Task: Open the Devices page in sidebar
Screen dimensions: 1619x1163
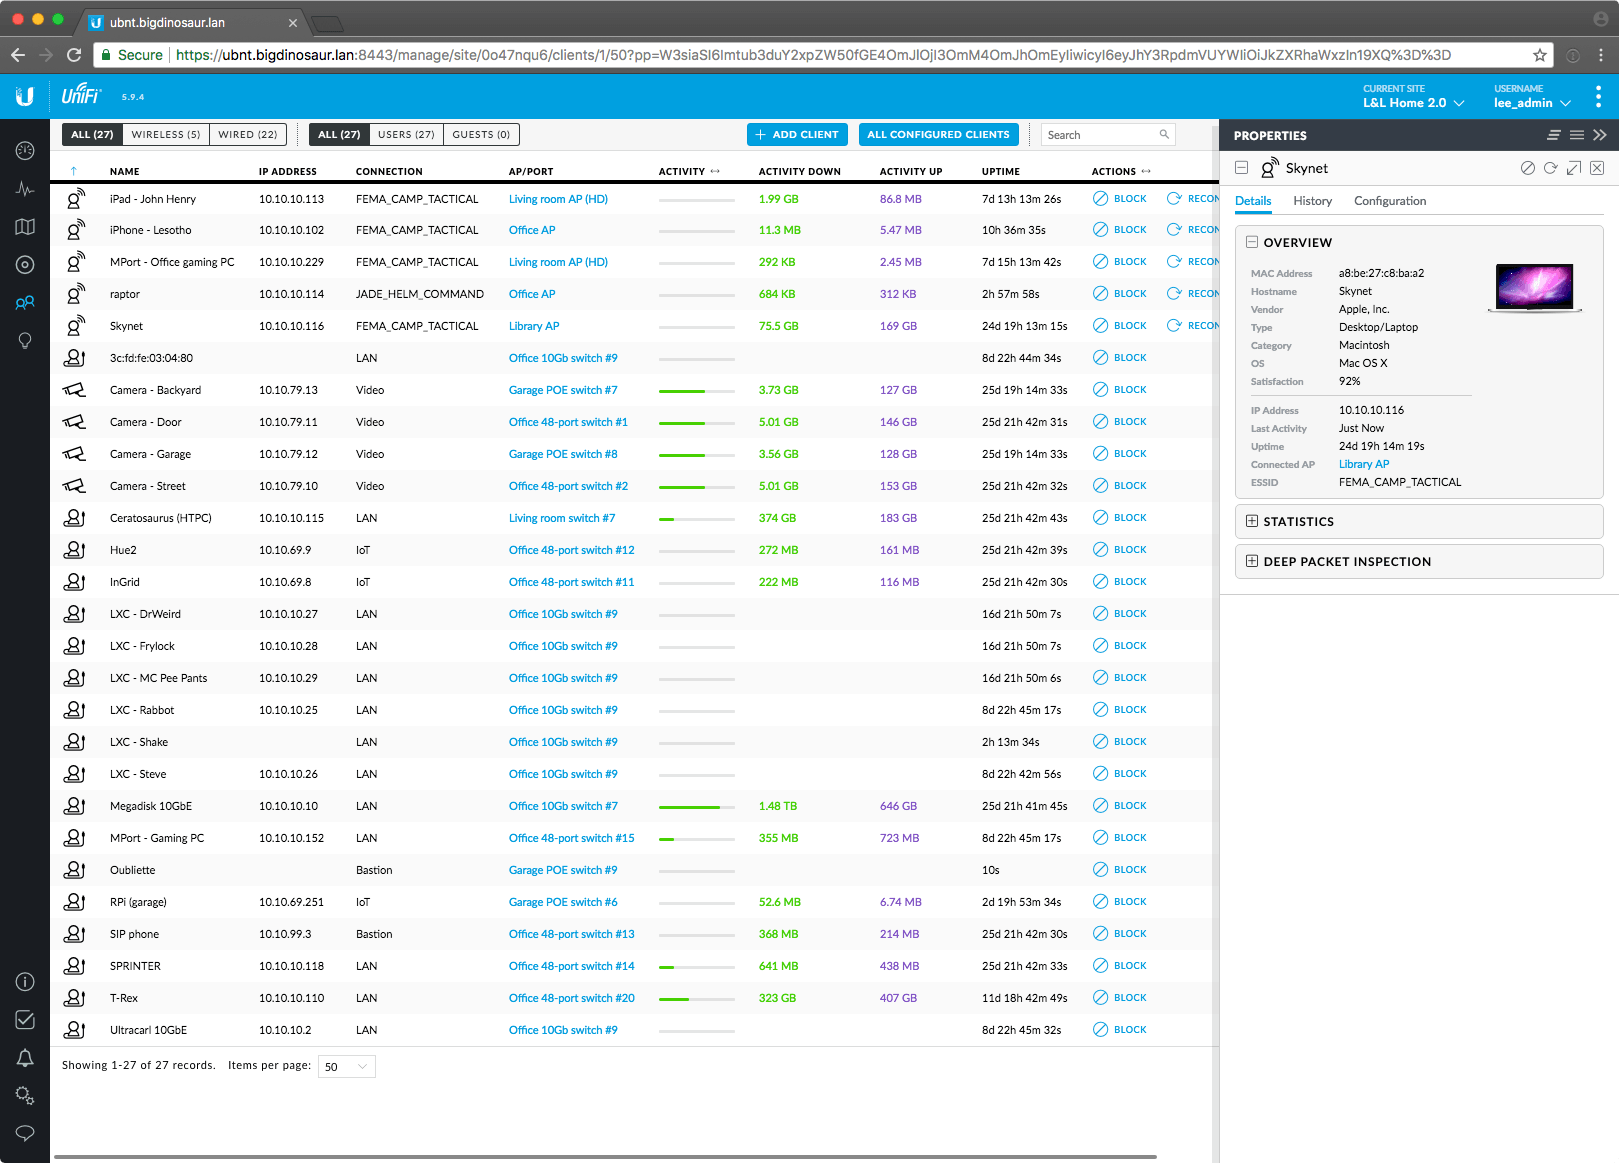Action: point(25,265)
